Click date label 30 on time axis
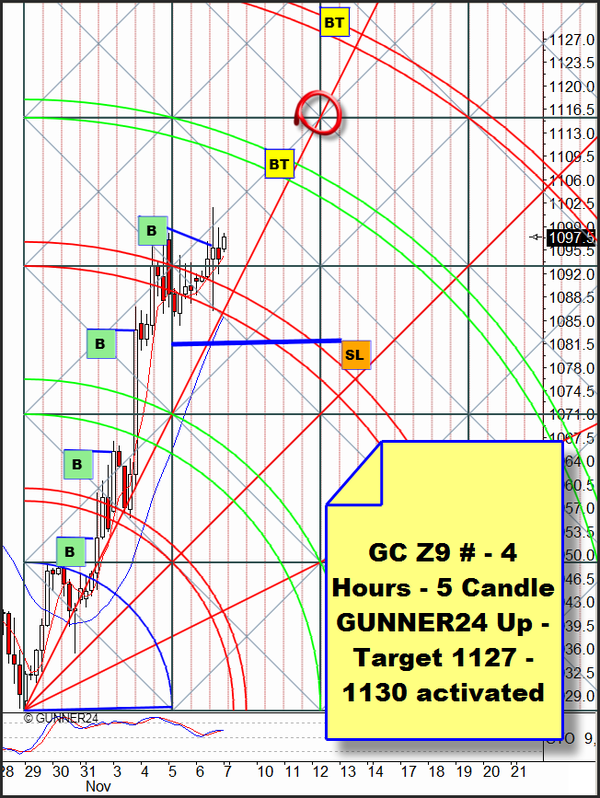 tap(61, 772)
